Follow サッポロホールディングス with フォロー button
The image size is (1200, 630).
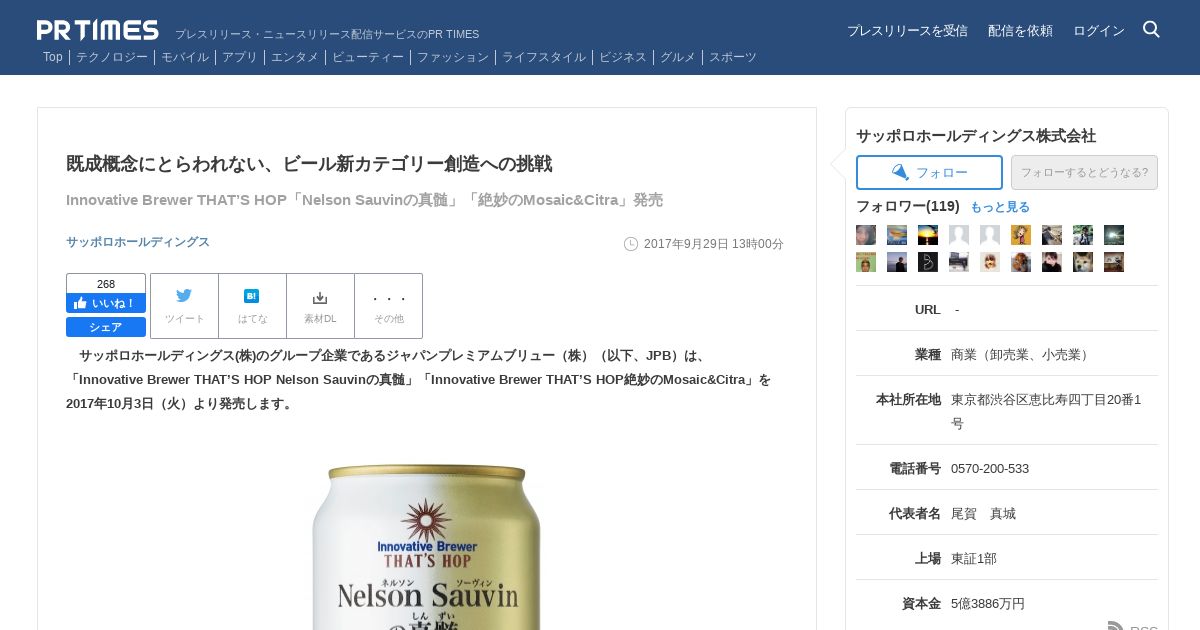click(x=929, y=172)
